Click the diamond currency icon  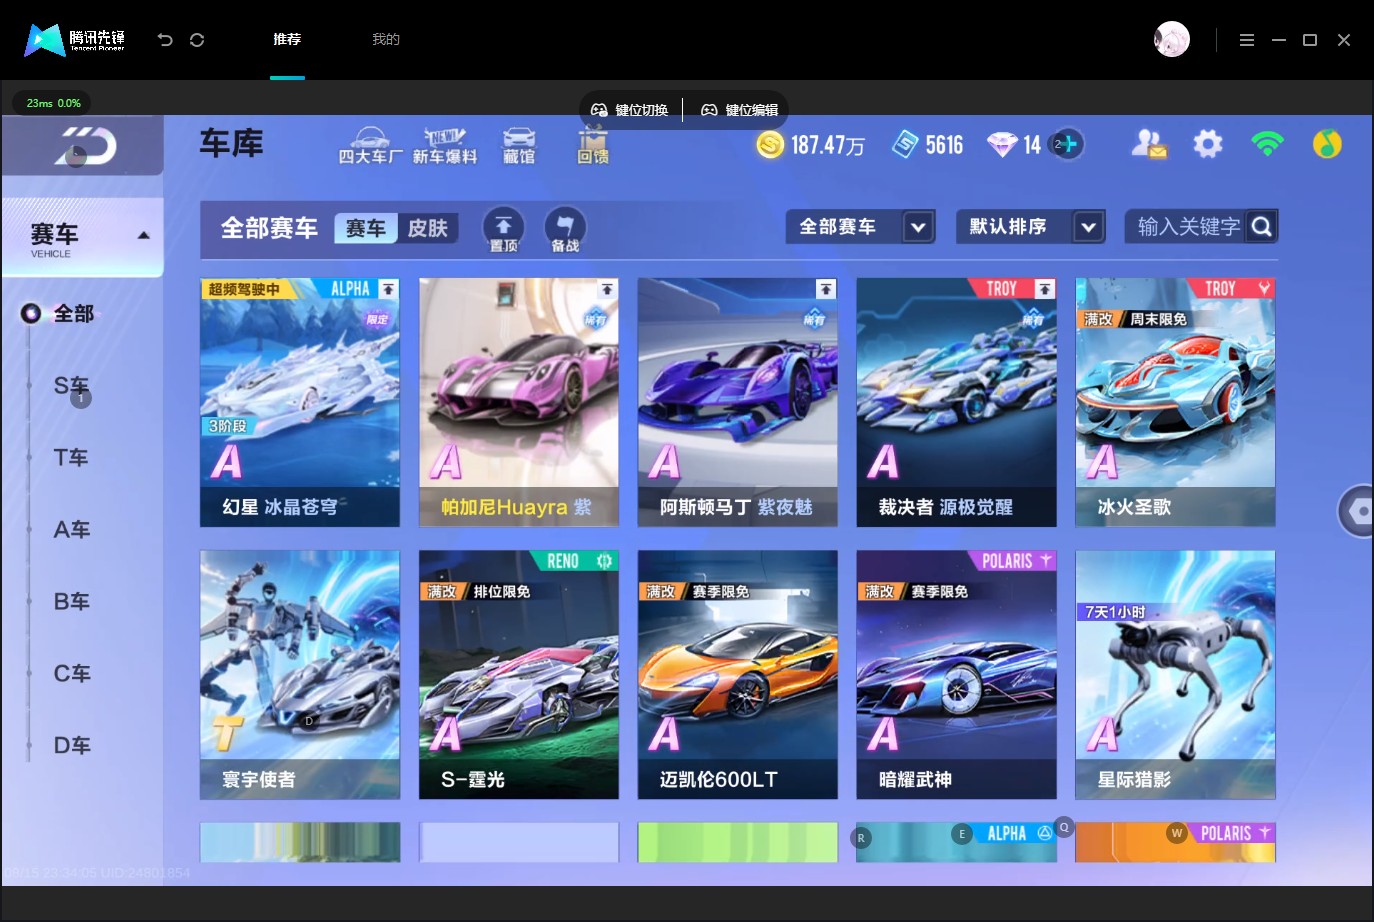1002,145
